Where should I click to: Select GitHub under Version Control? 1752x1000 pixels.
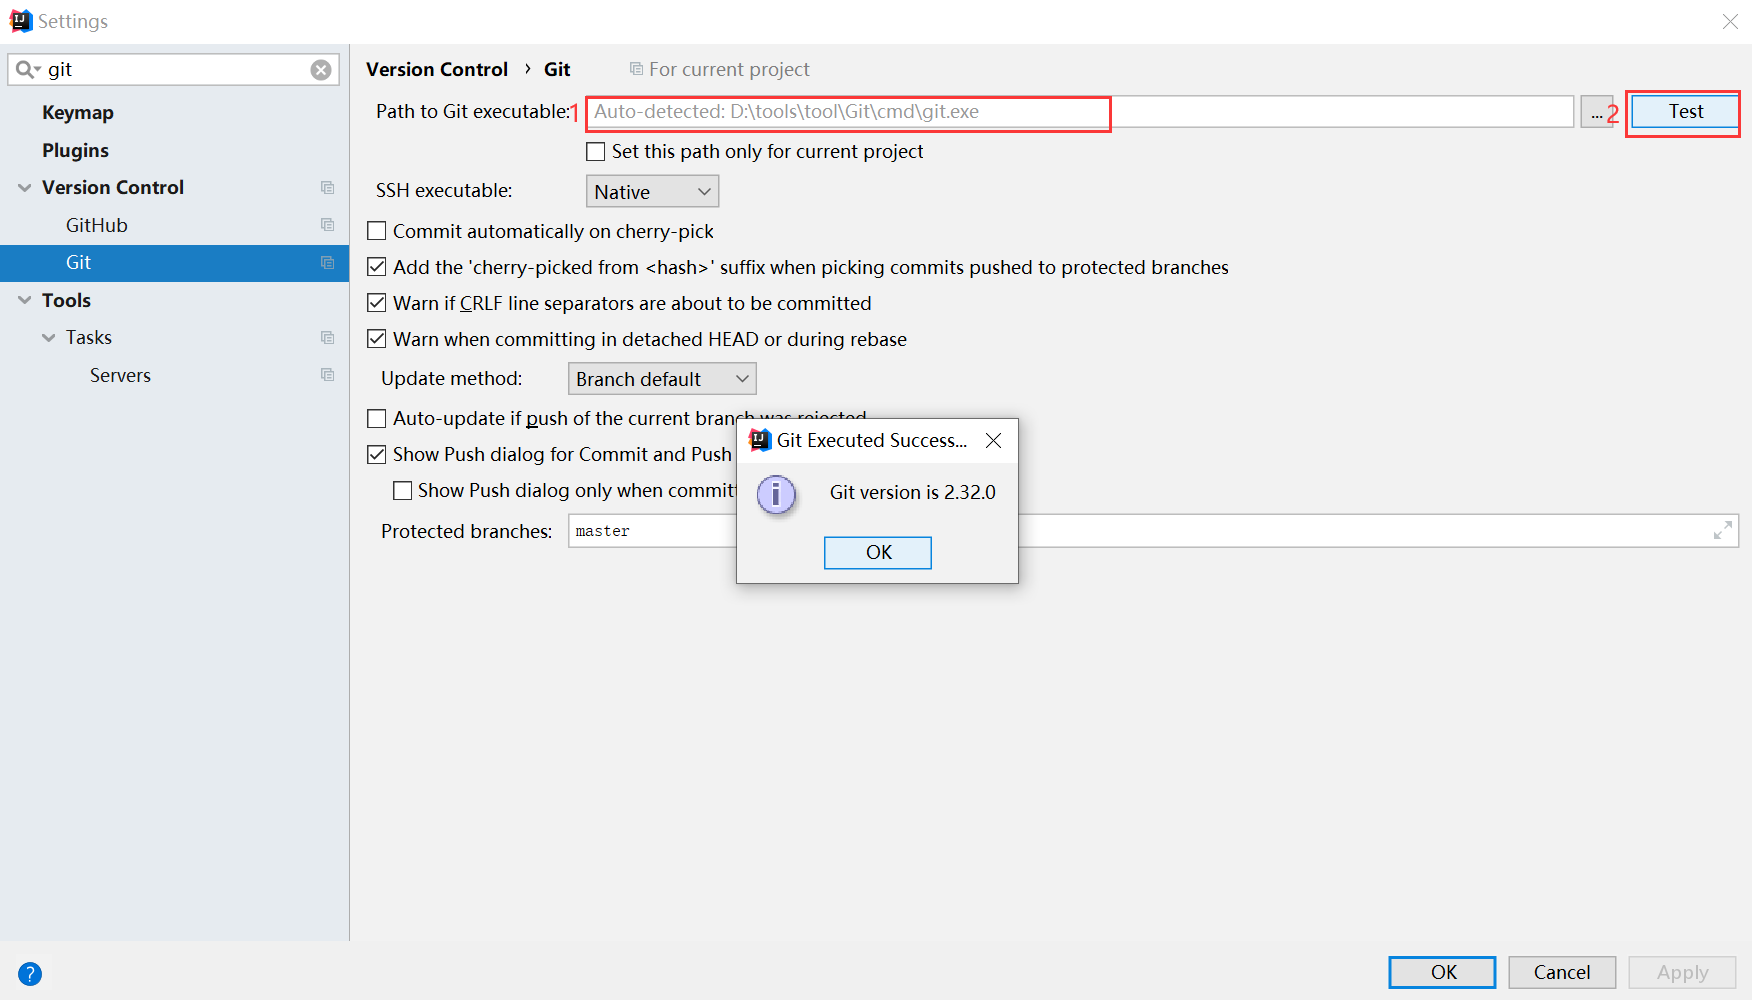pos(97,225)
